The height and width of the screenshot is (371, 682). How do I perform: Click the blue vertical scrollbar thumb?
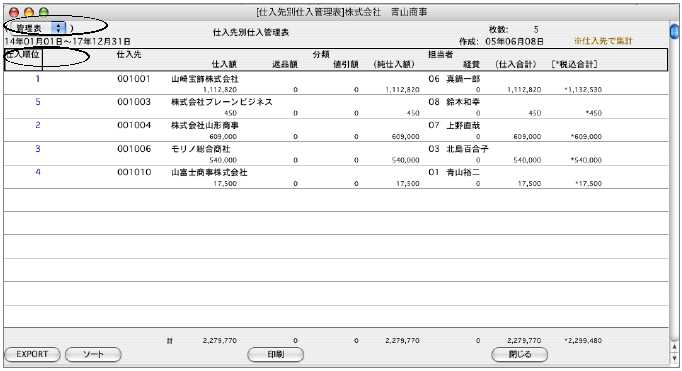coord(675,31)
